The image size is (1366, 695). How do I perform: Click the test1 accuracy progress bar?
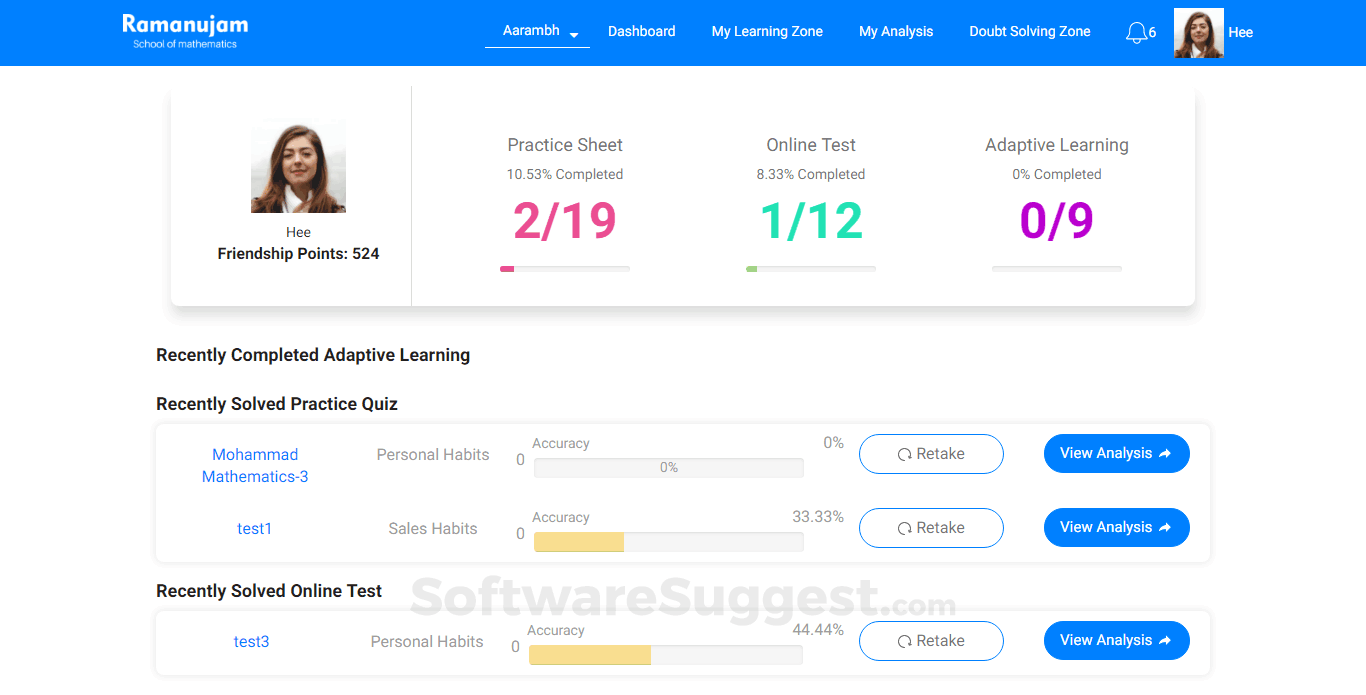click(x=668, y=542)
